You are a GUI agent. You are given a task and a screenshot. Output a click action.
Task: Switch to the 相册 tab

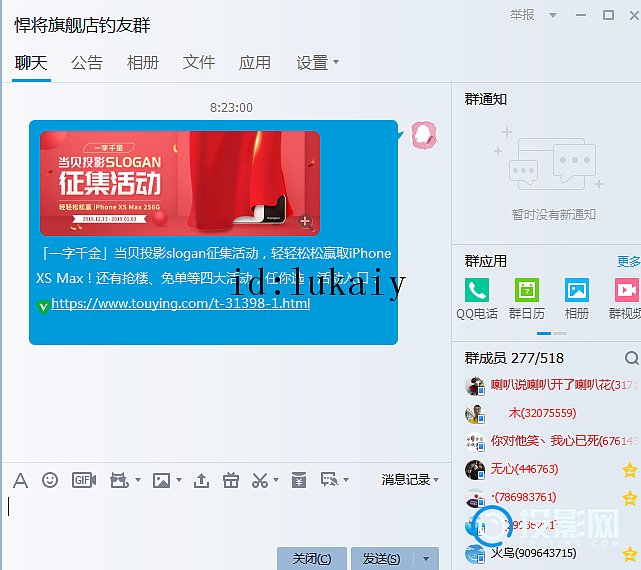tap(143, 63)
